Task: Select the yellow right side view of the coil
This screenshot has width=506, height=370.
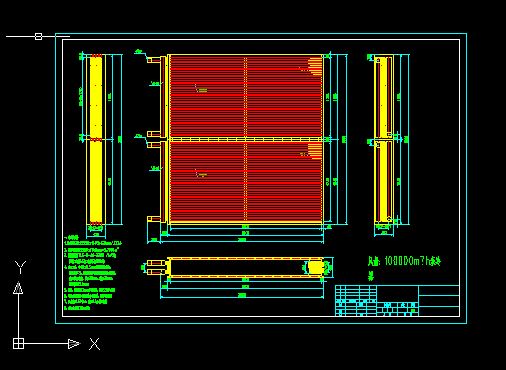Action: click(x=383, y=139)
